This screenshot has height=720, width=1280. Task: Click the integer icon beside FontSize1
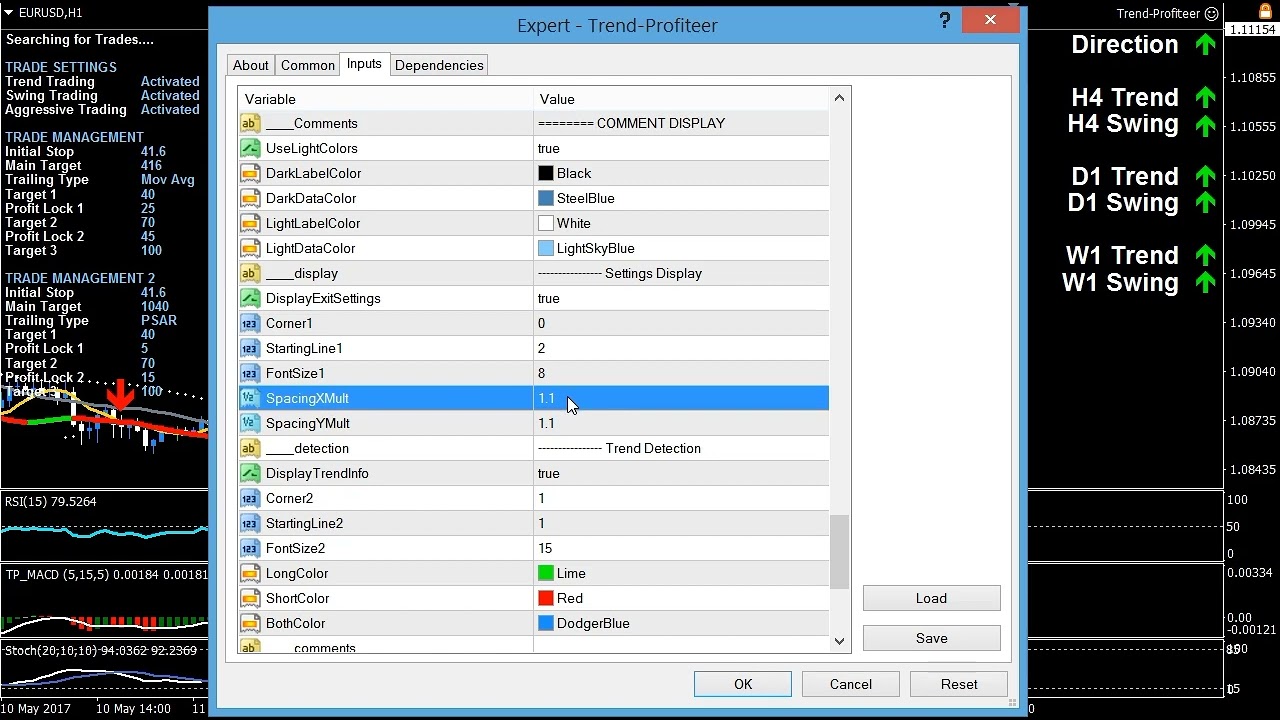249,373
